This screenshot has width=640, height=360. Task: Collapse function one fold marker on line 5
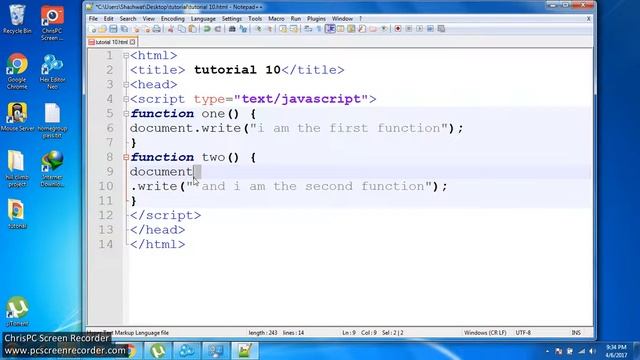coord(126,114)
